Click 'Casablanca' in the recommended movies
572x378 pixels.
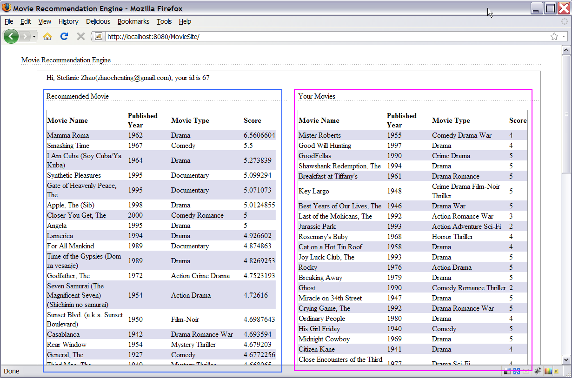(x=63, y=335)
